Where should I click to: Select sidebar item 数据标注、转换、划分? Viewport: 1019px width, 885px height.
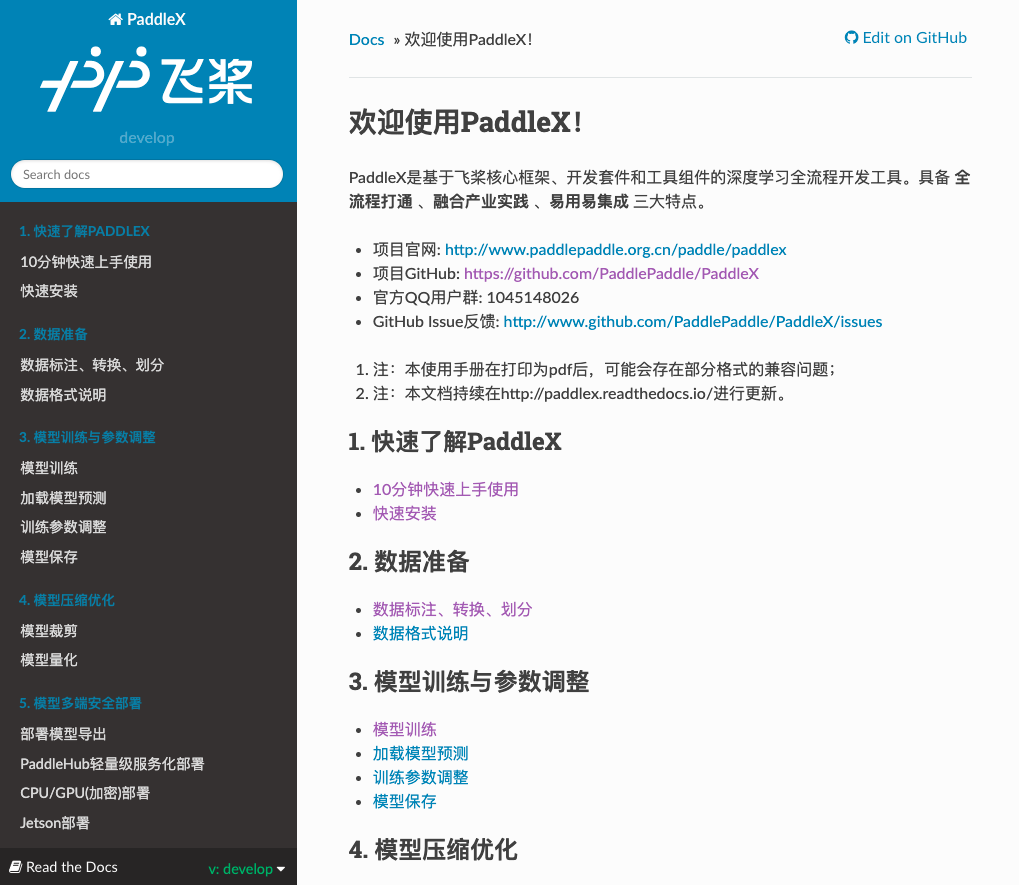pyautogui.click(x=92, y=365)
